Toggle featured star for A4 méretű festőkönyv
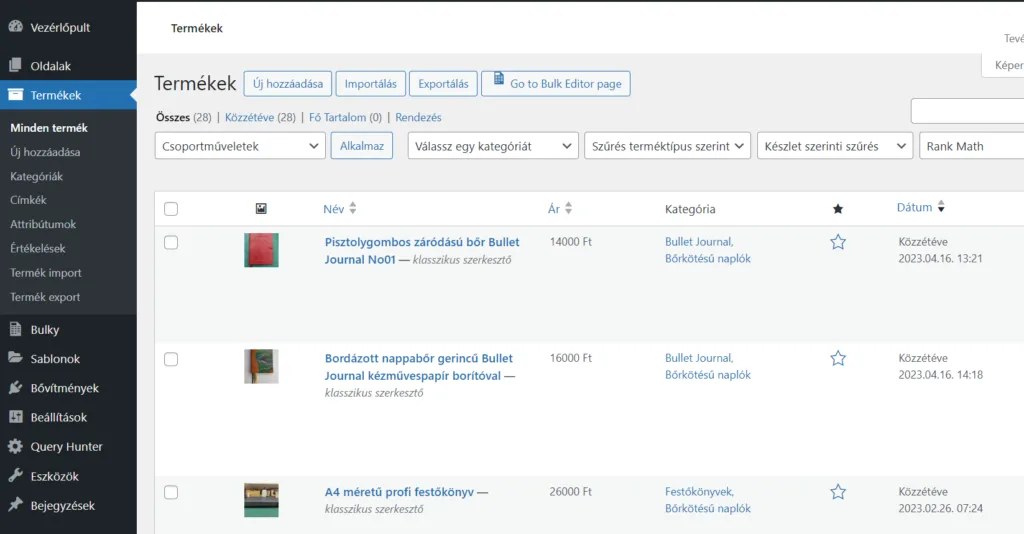Image resolution: width=1024 pixels, height=534 pixels. 838,492
